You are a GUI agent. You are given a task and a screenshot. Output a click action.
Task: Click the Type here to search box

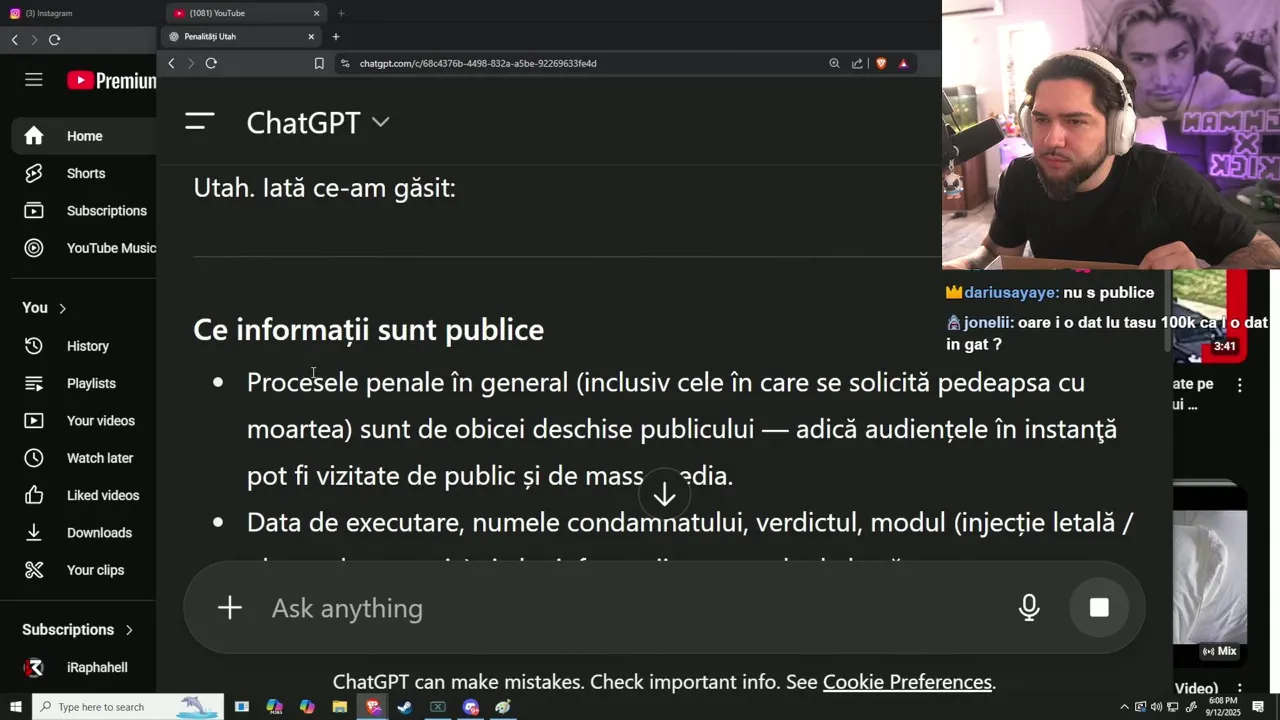(128, 707)
